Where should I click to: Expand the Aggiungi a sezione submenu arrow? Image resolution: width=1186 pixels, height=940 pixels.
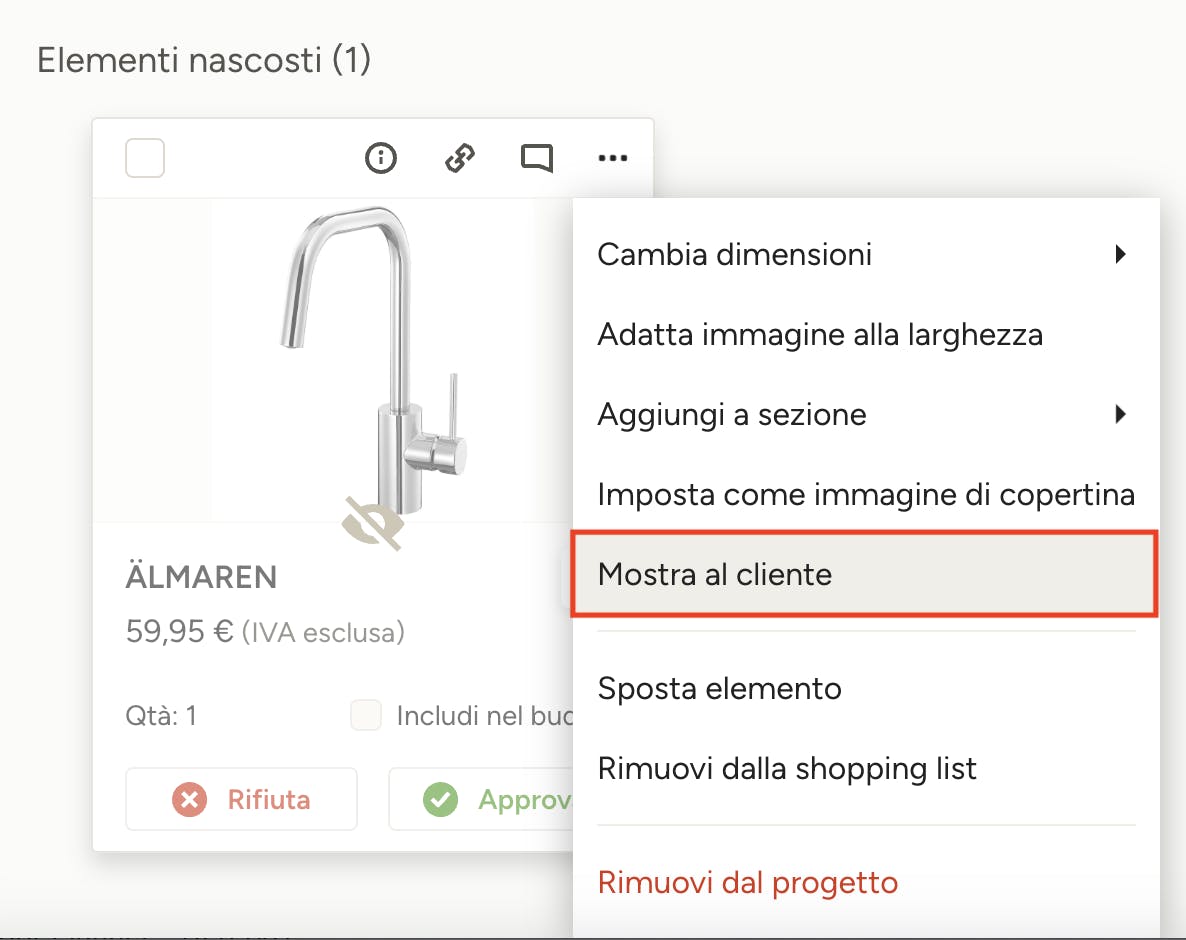pos(1120,413)
